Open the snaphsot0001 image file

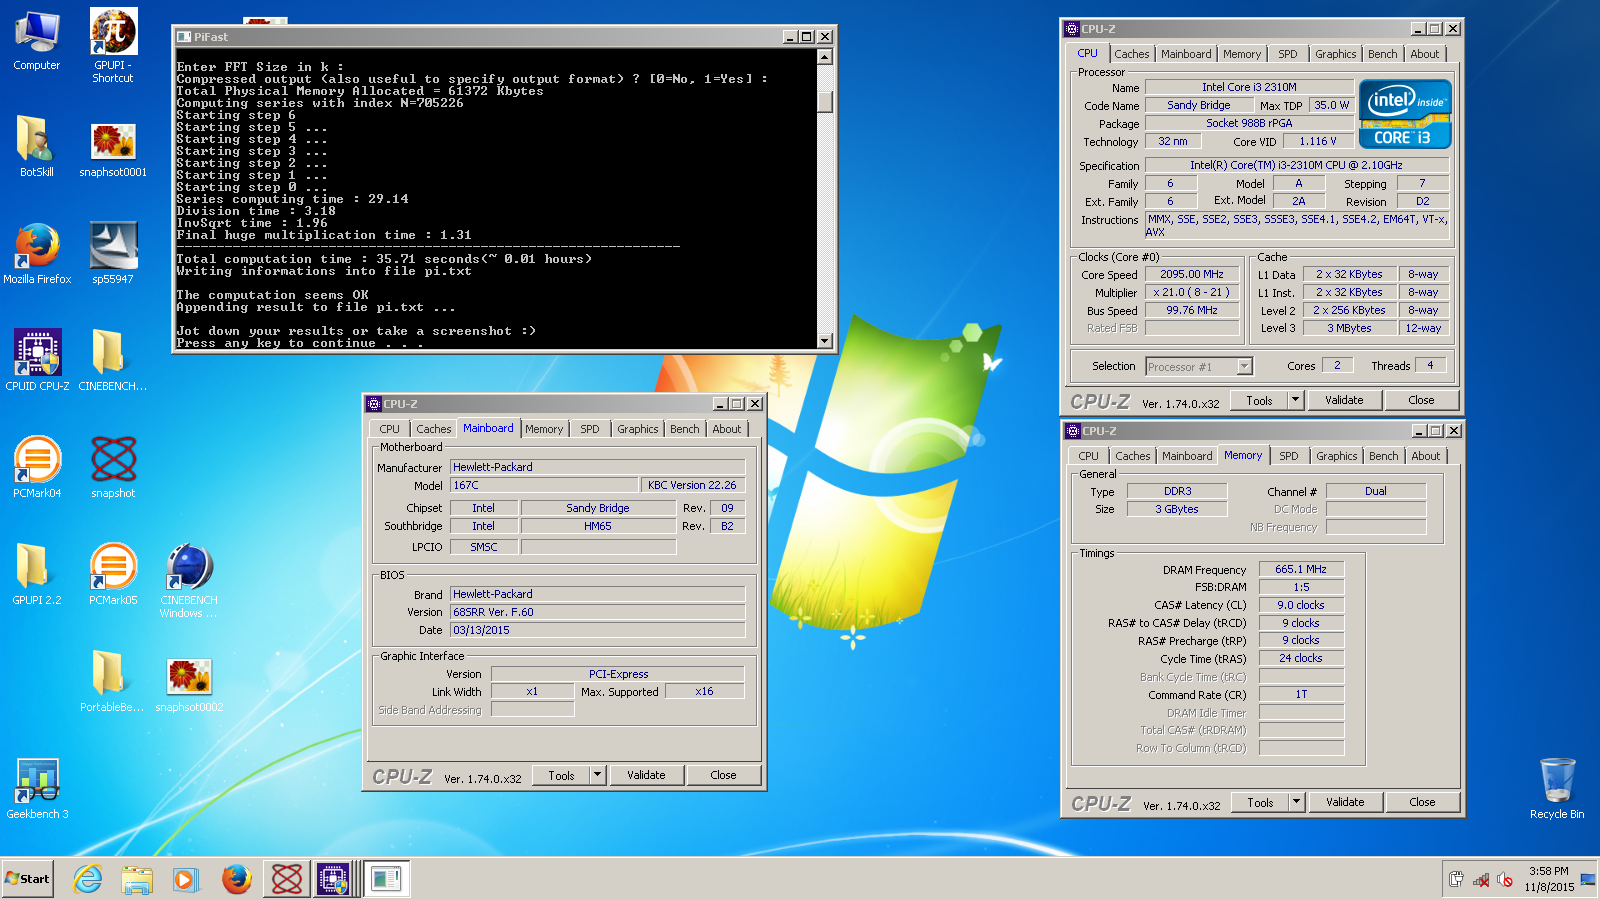(113, 150)
